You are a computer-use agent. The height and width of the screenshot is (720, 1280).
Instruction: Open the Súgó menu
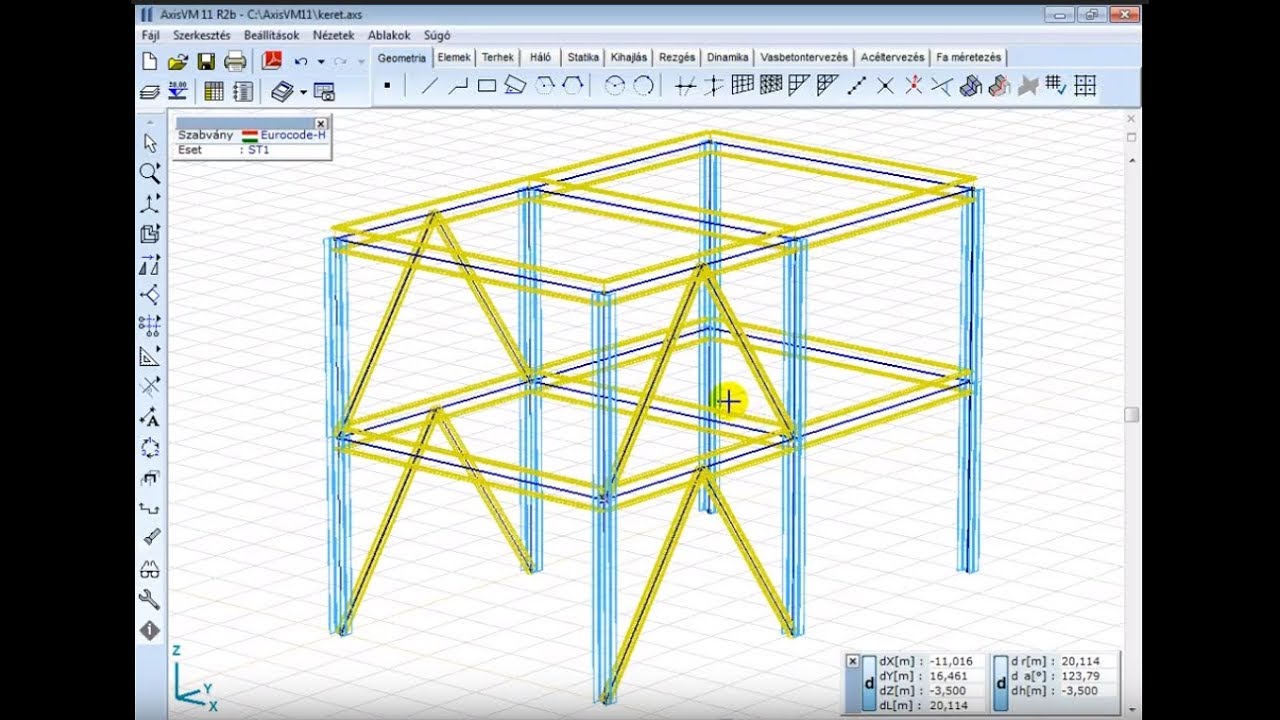[x=437, y=35]
